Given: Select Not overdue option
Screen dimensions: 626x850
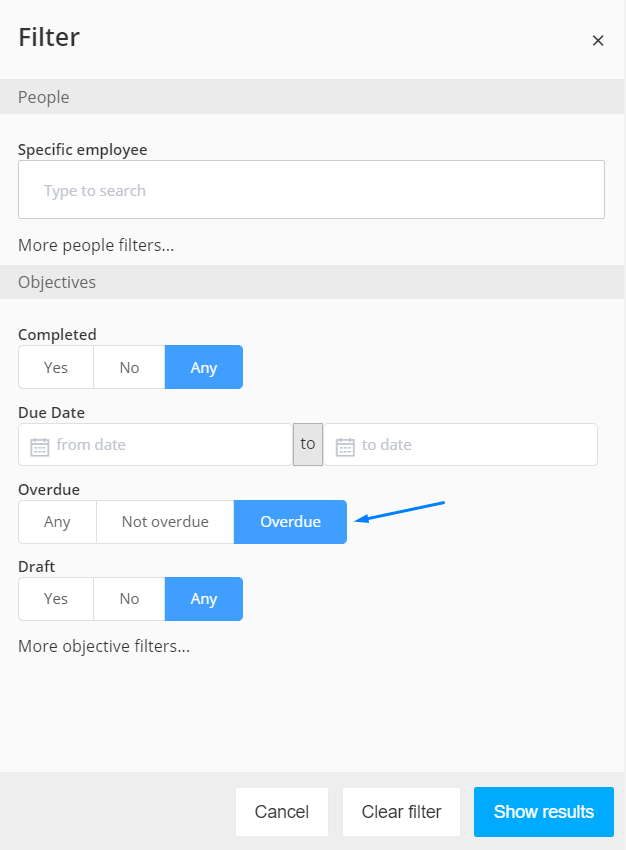Looking at the screenshot, I should [165, 521].
